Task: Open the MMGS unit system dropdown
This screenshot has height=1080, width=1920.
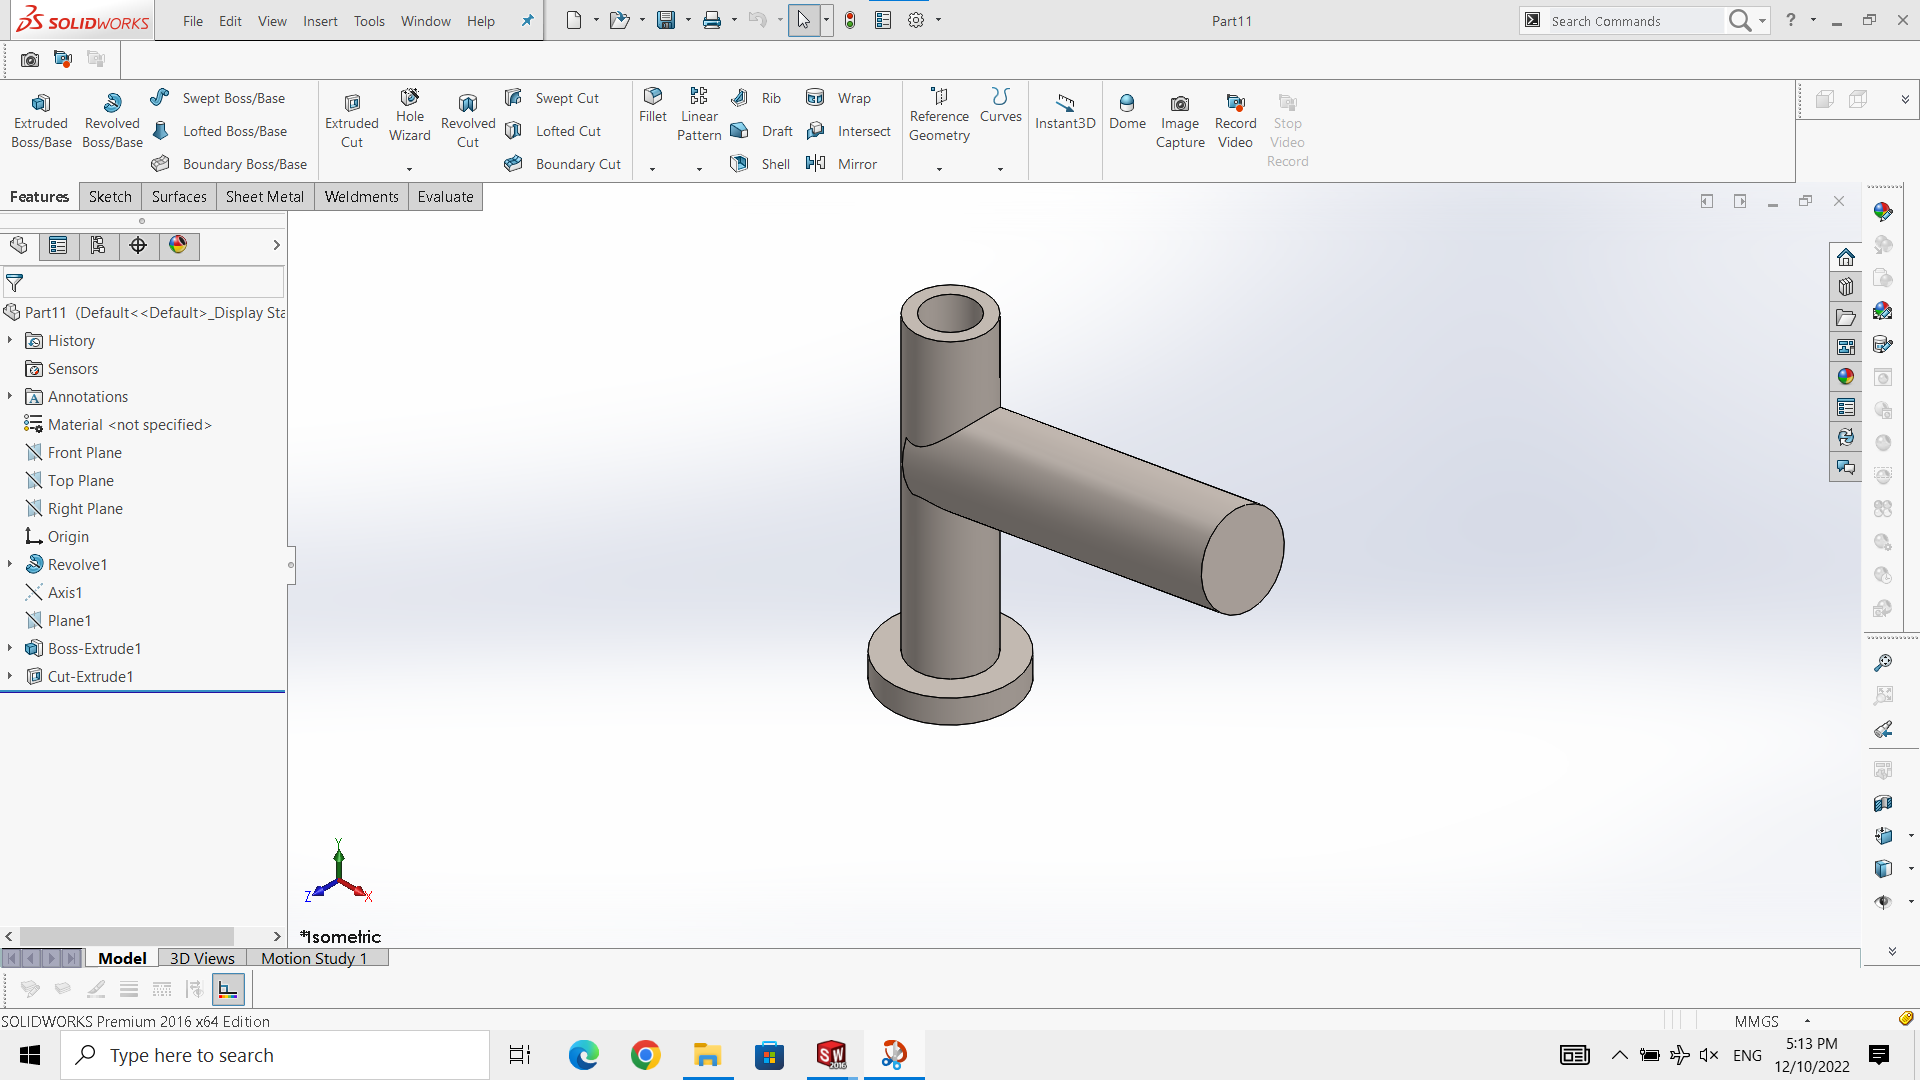Action: pos(1808,1021)
